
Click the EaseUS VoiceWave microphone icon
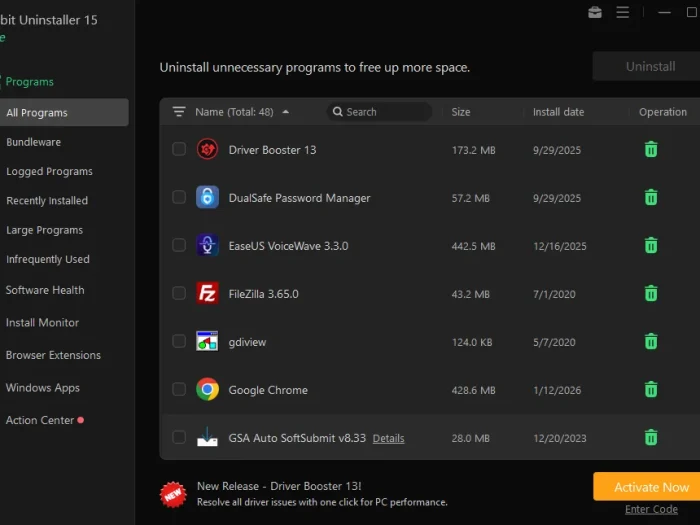(207, 245)
